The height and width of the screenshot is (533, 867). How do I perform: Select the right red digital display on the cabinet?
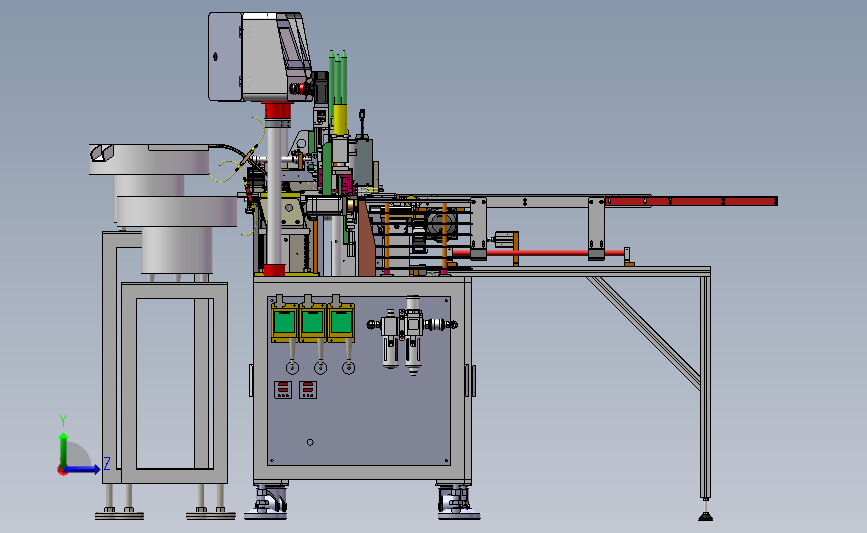coord(308,390)
